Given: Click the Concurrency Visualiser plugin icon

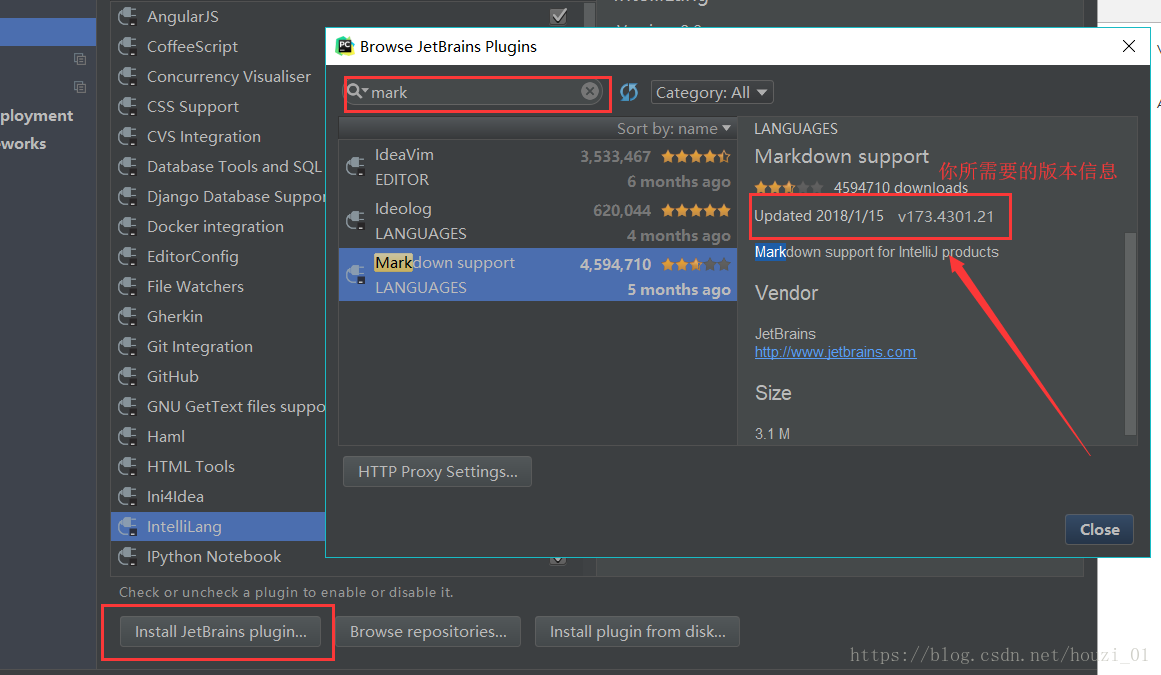Looking at the screenshot, I should pyautogui.click(x=127, y=76).
